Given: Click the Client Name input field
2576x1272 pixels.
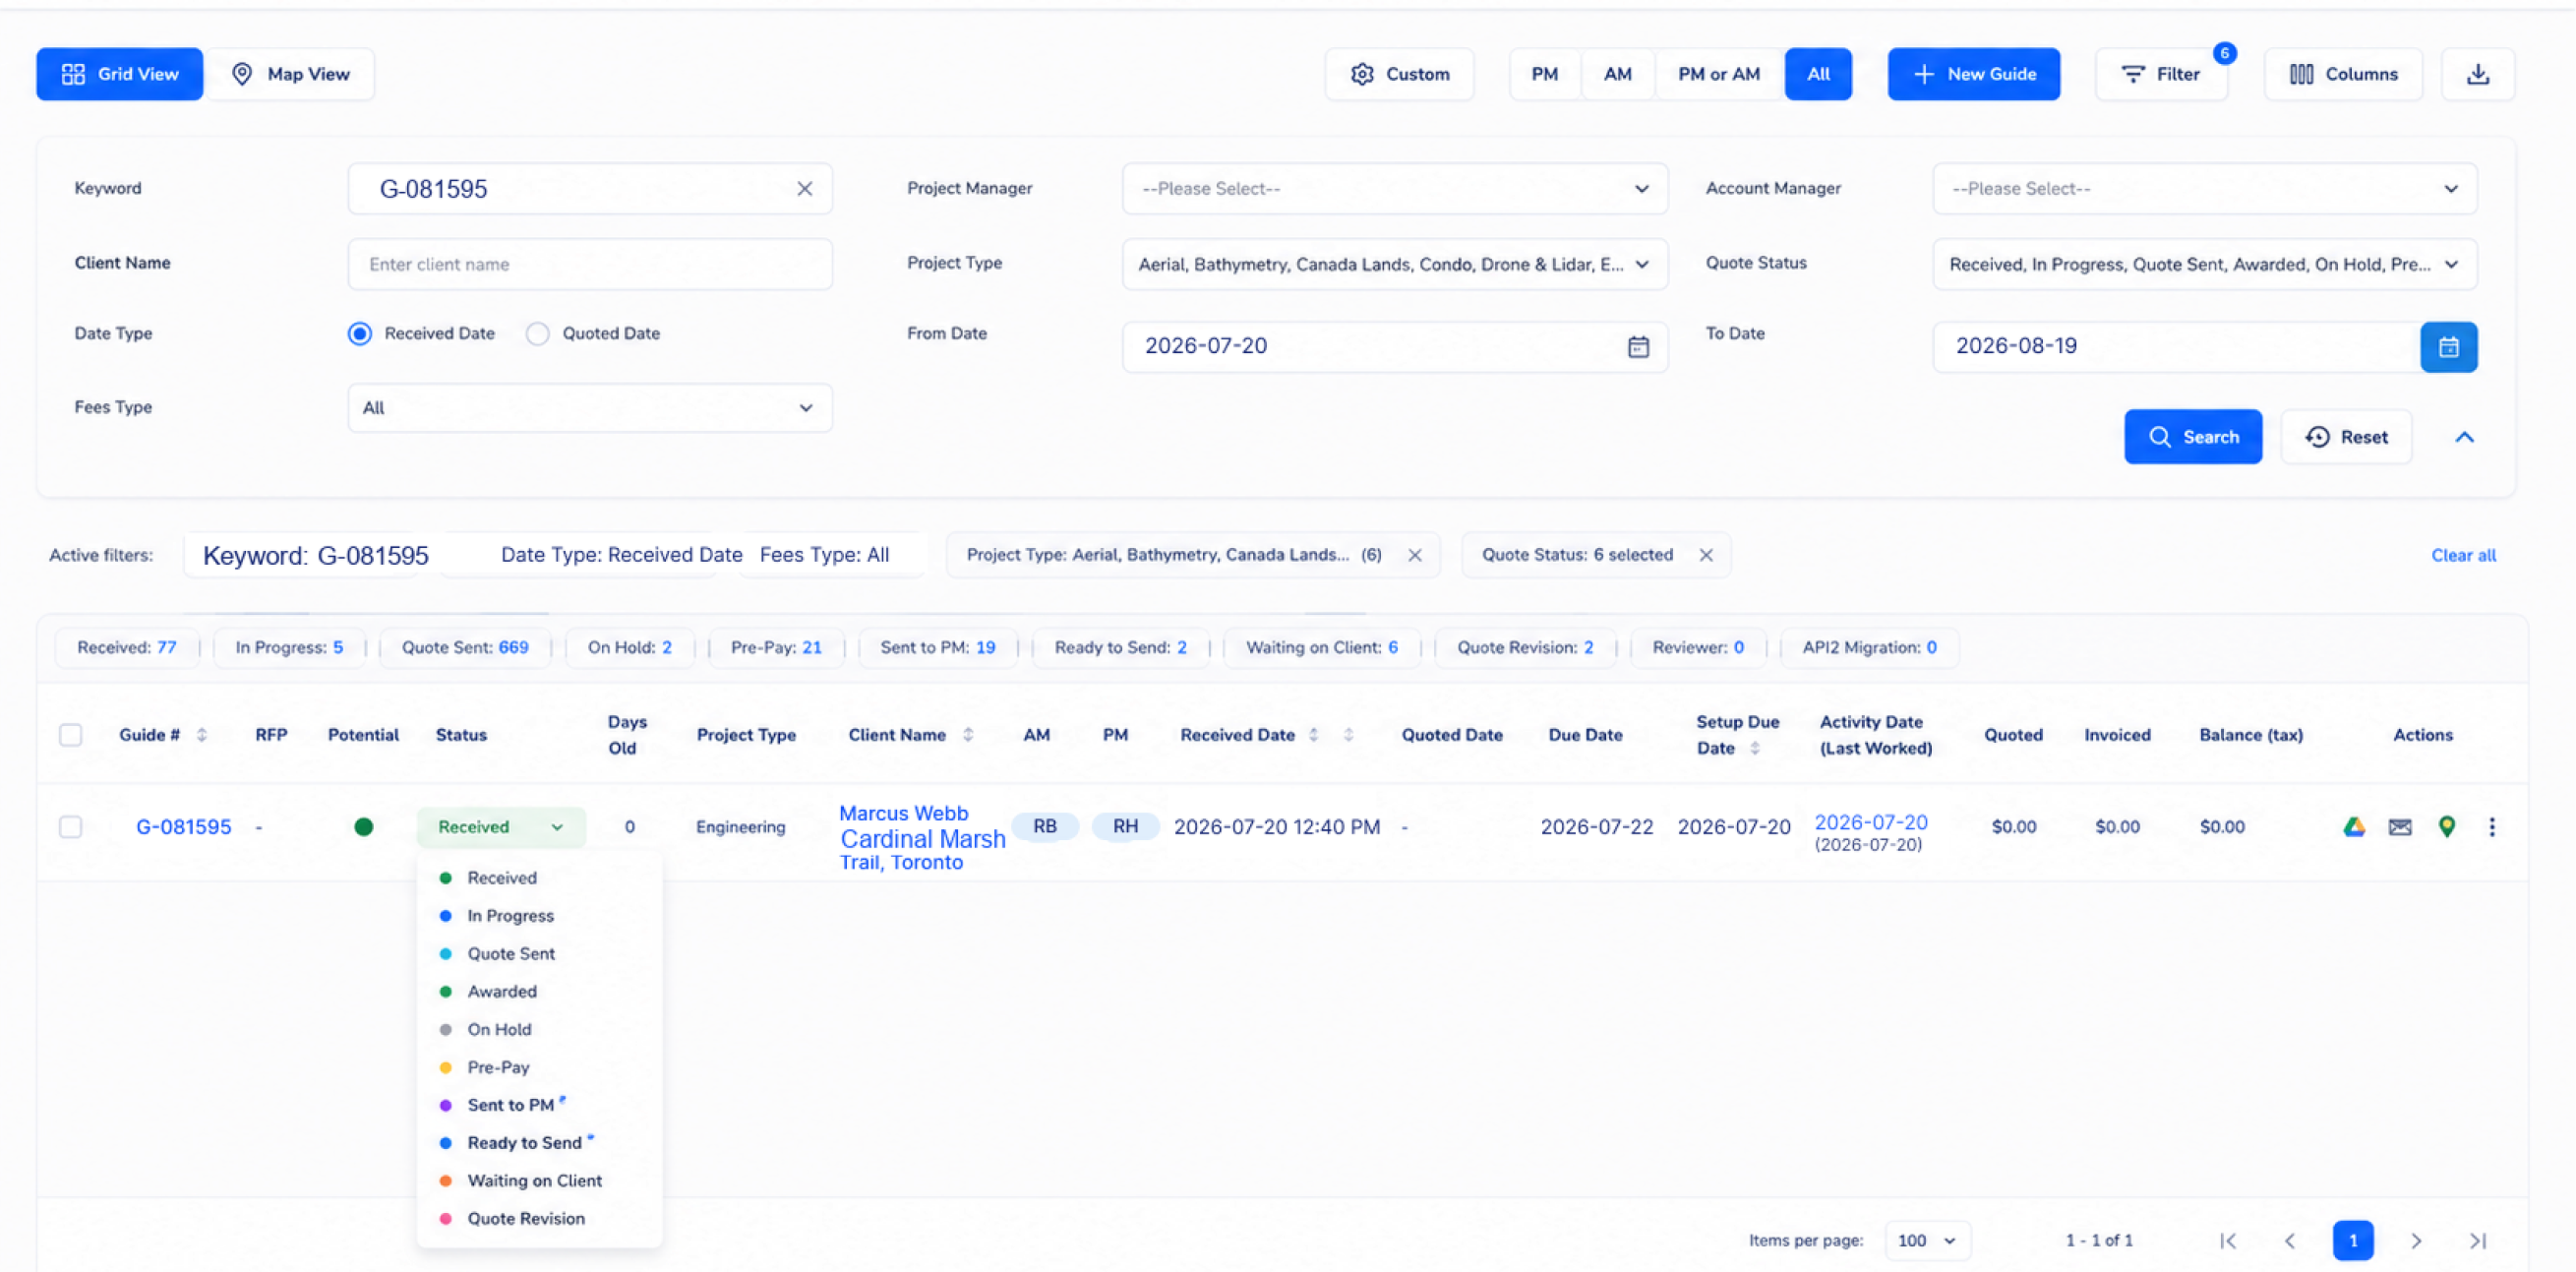Looking at the screenshot, I should click(x=589, y=264).
